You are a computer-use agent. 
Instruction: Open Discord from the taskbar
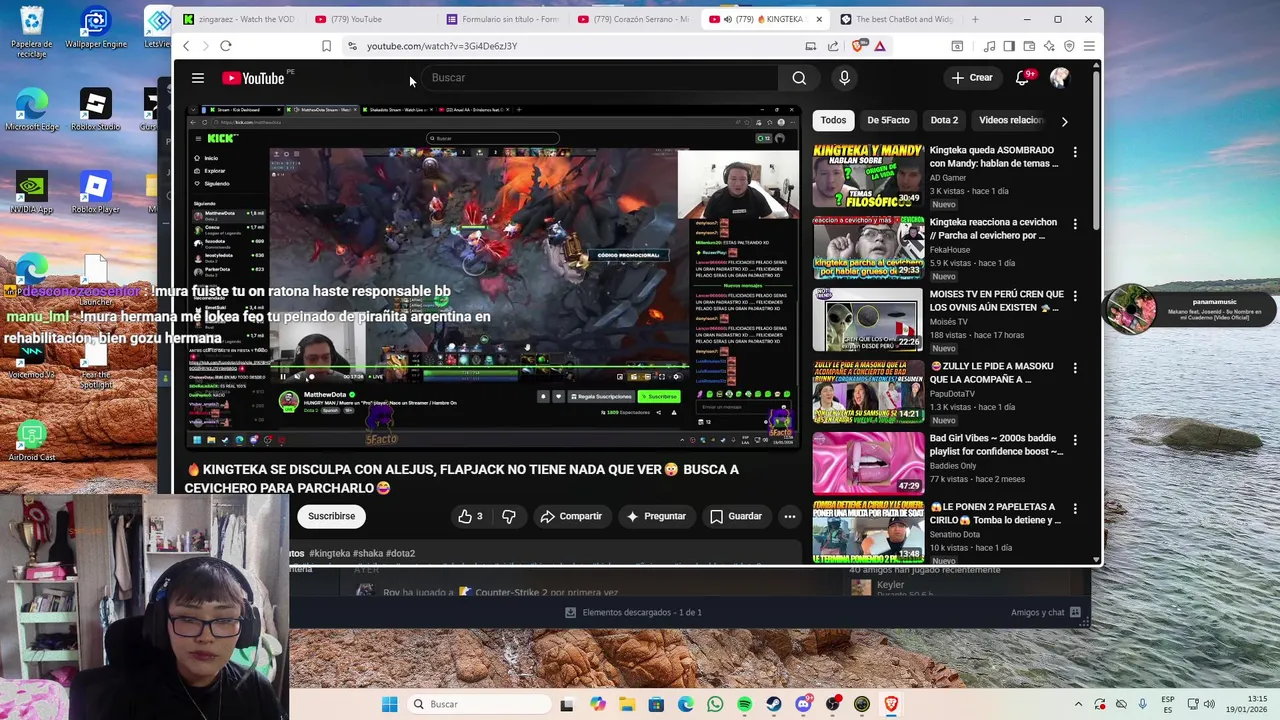803,704
